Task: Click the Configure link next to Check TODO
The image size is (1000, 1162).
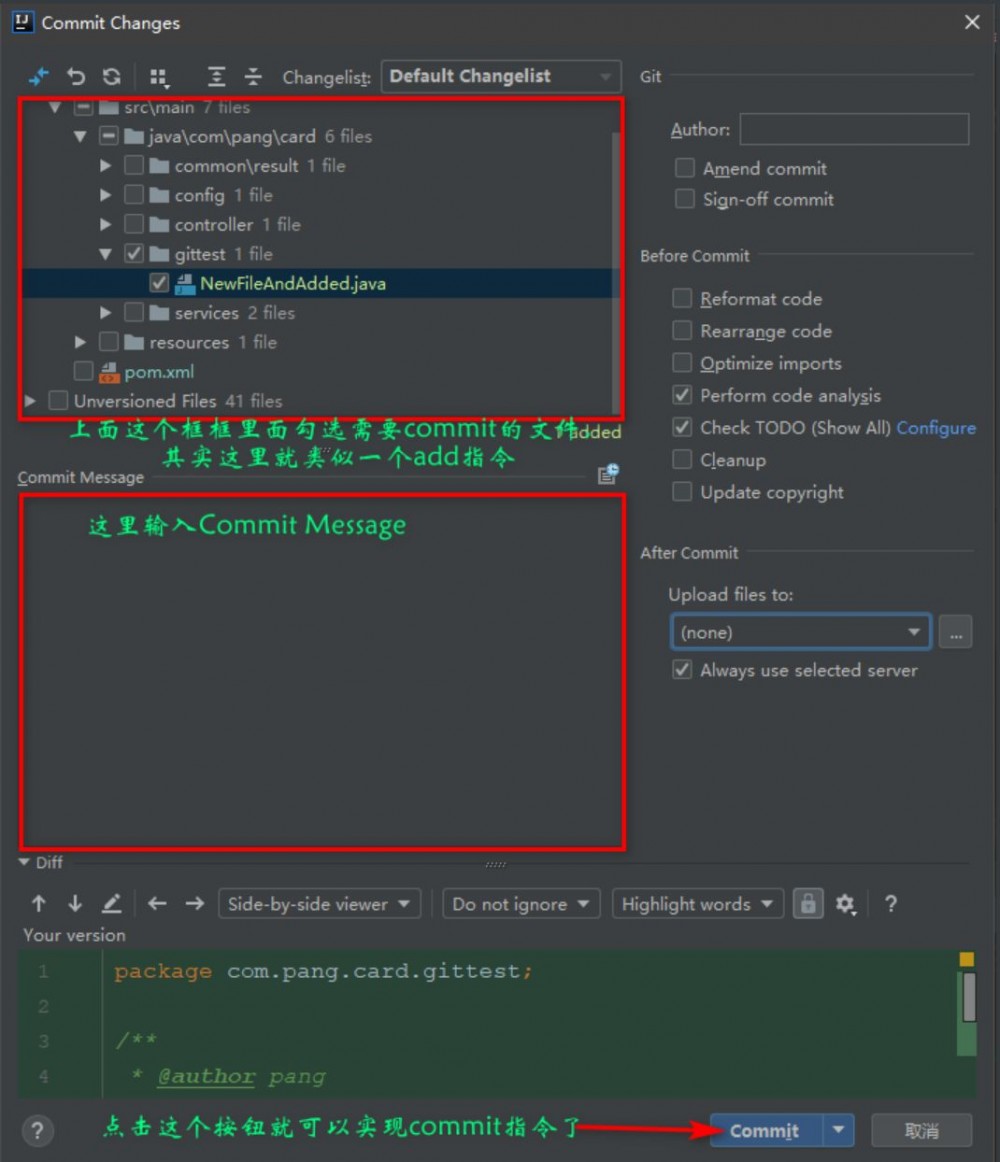Action: [936, 427]
